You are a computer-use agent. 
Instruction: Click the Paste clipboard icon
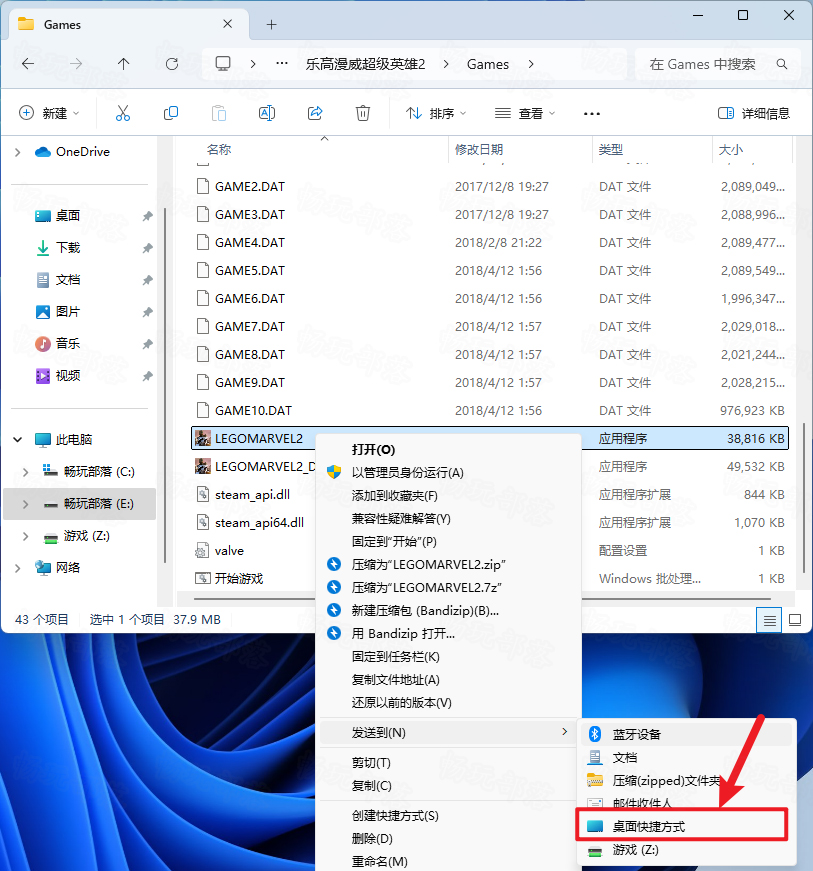(x=219, y=113)
